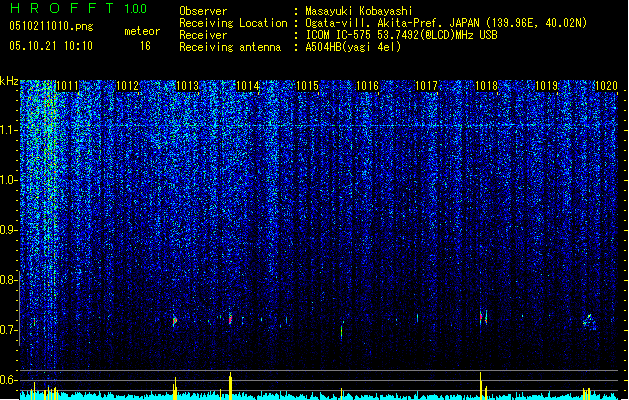Select the meteor count 16

[145, 46]
